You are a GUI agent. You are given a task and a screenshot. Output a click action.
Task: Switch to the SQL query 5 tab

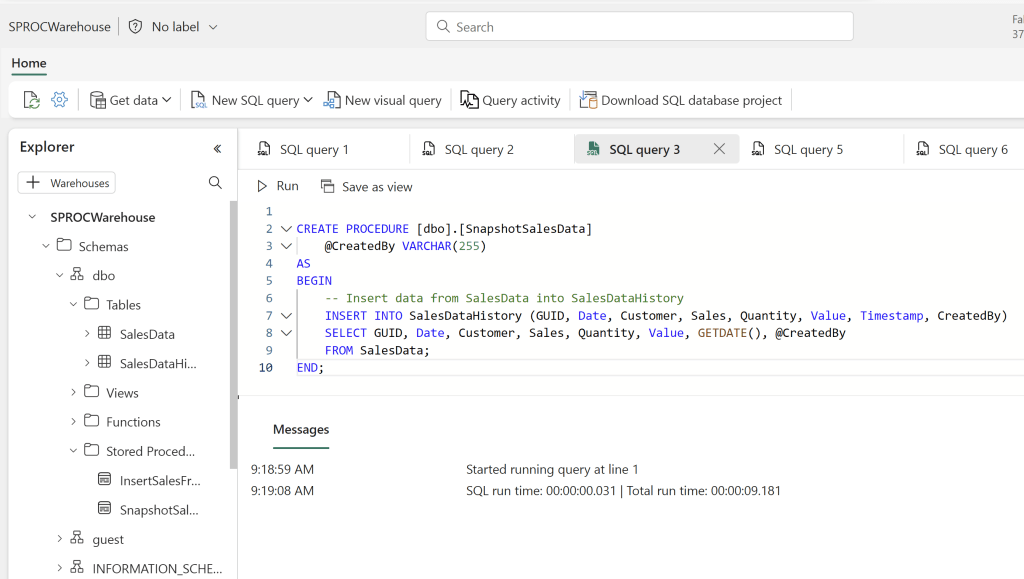807,150
